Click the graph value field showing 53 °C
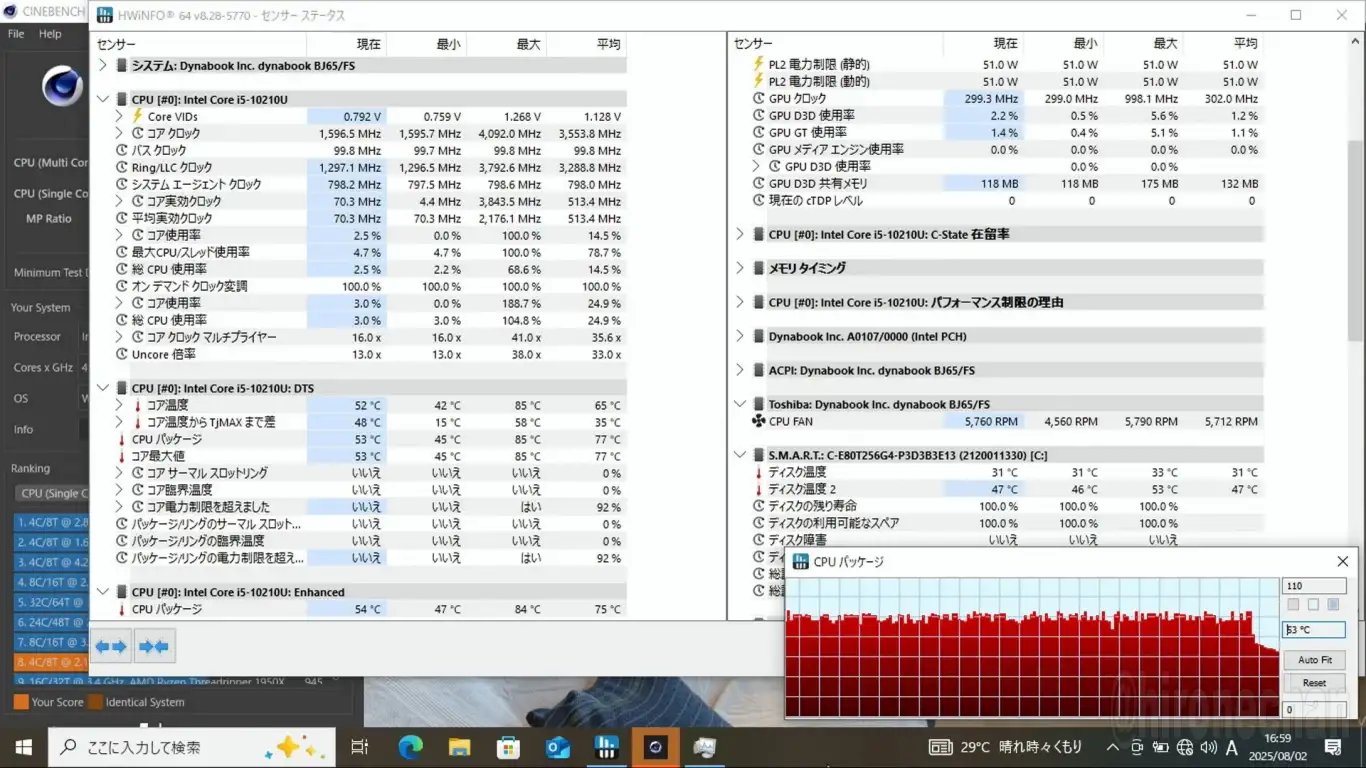Viewport: 1366px width, 768px height. pyautogui.click(x=1314, y=630)
